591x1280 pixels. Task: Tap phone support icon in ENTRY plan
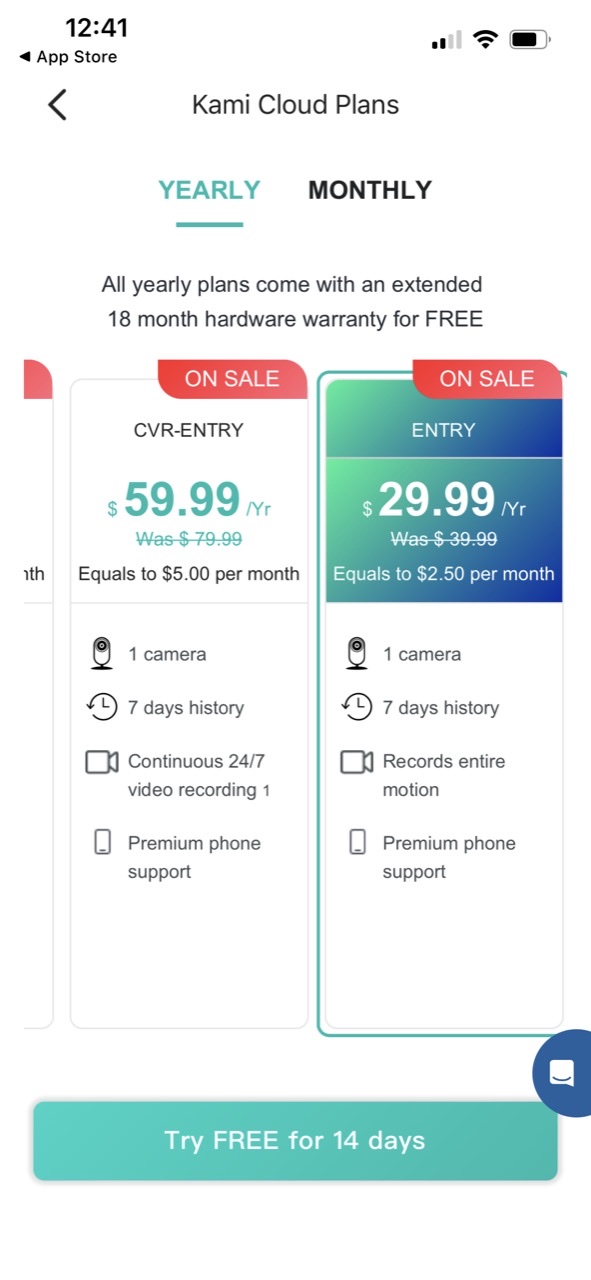(357, 843)
